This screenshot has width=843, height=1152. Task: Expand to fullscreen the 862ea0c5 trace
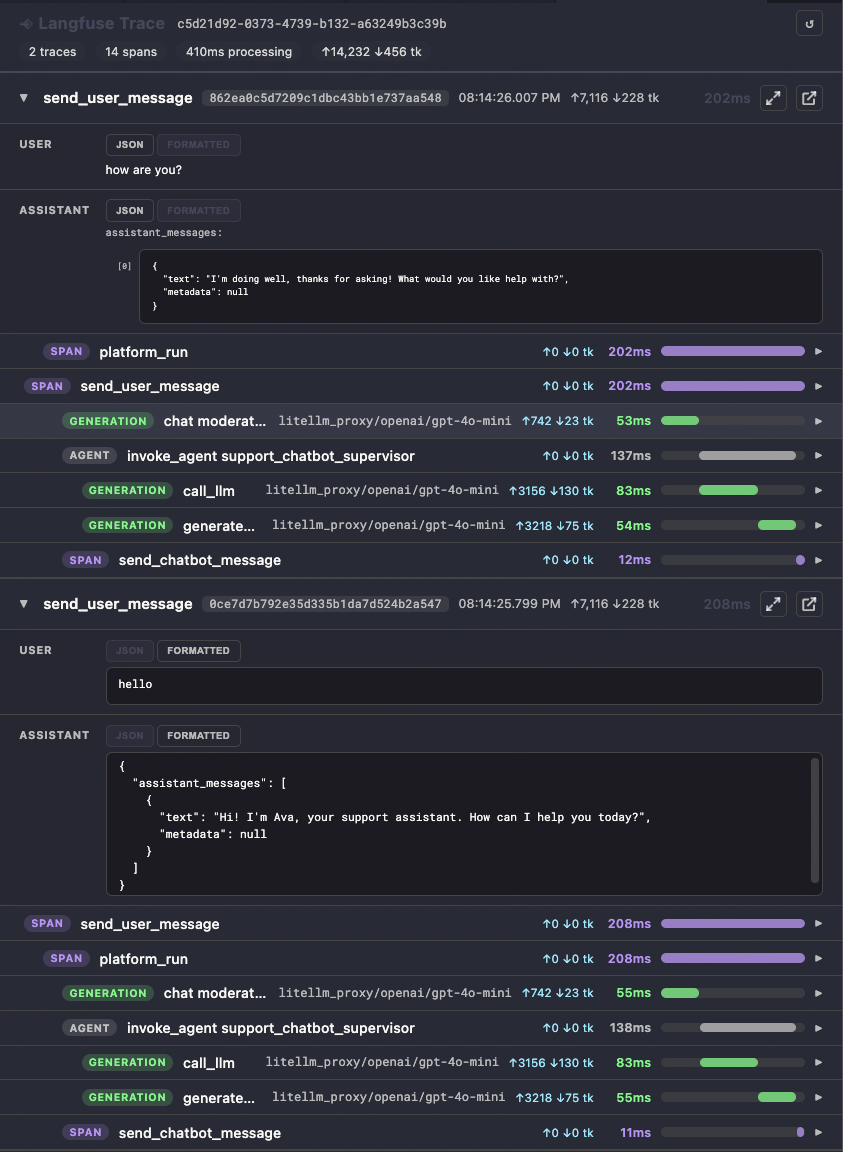tap(773, 98)
